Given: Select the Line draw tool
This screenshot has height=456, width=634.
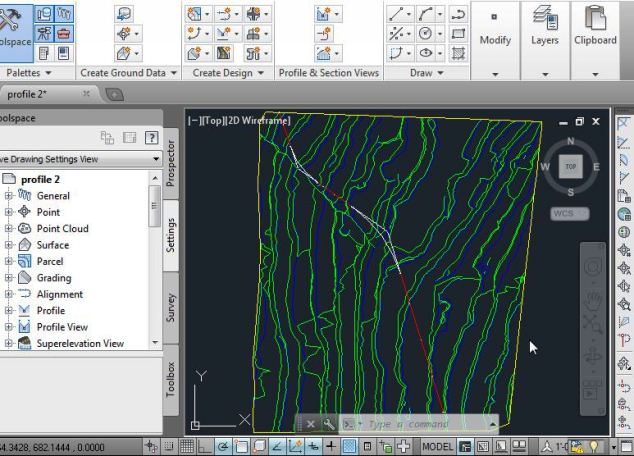Looking at the screenshot, I should pos(395,14).
